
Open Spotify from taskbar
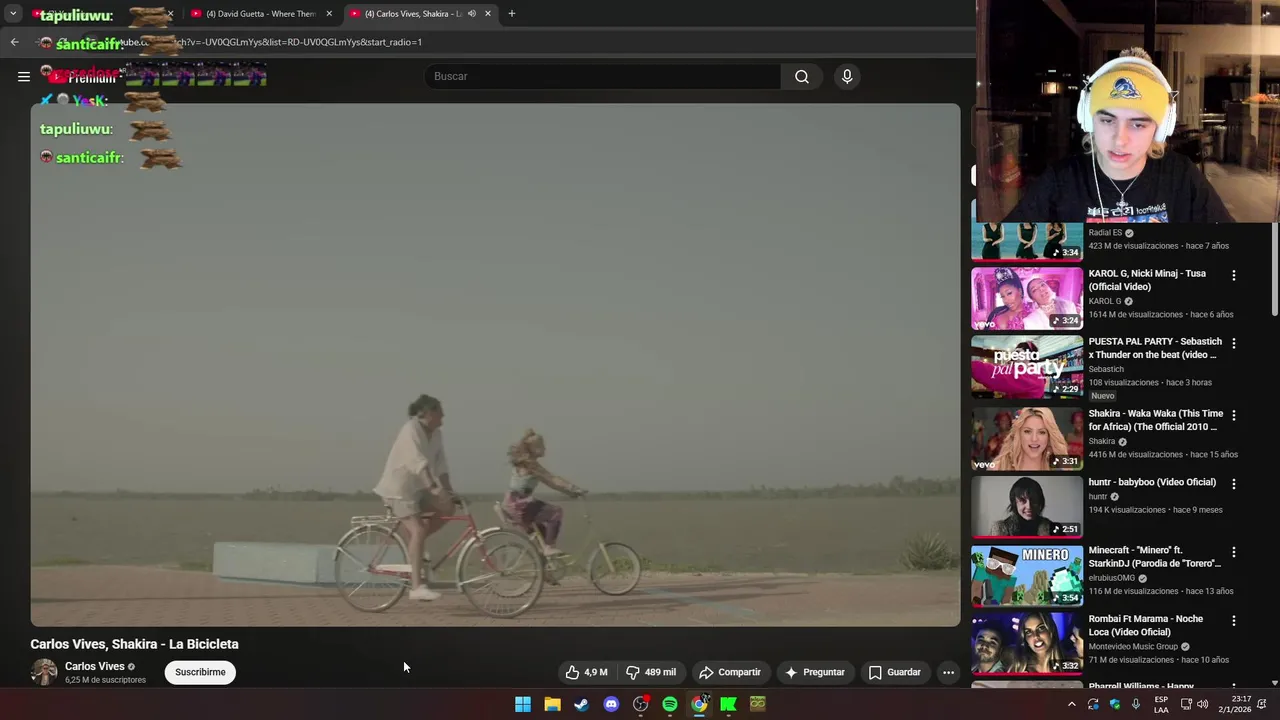670,704
